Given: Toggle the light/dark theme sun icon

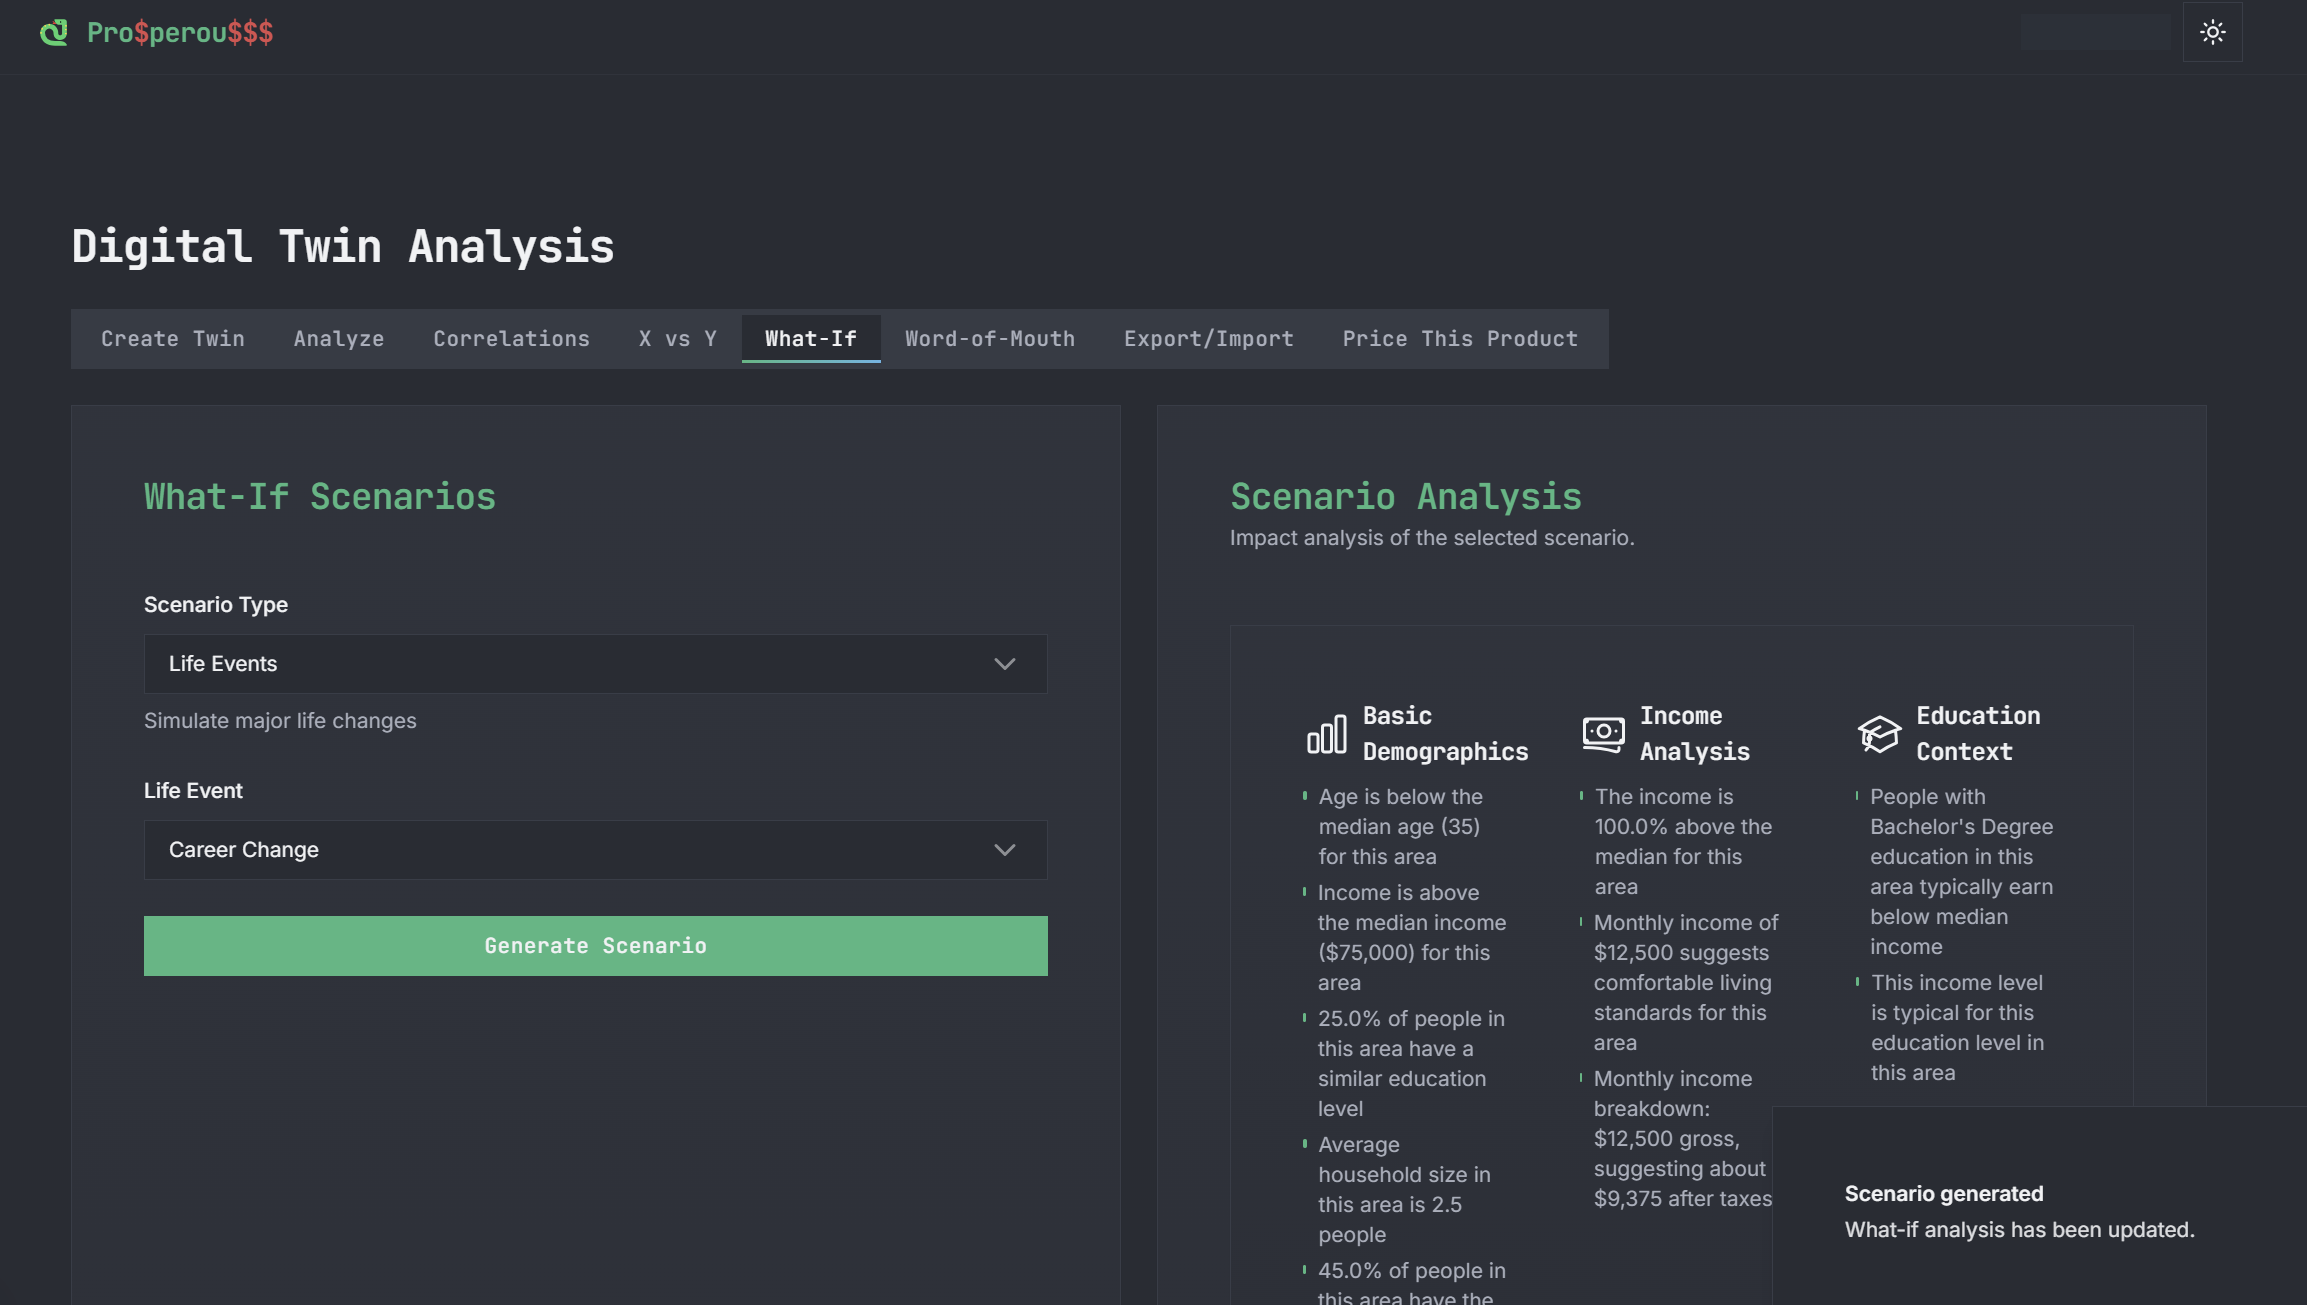Looking at the screenshot, I should click(x=2212, y=32).
